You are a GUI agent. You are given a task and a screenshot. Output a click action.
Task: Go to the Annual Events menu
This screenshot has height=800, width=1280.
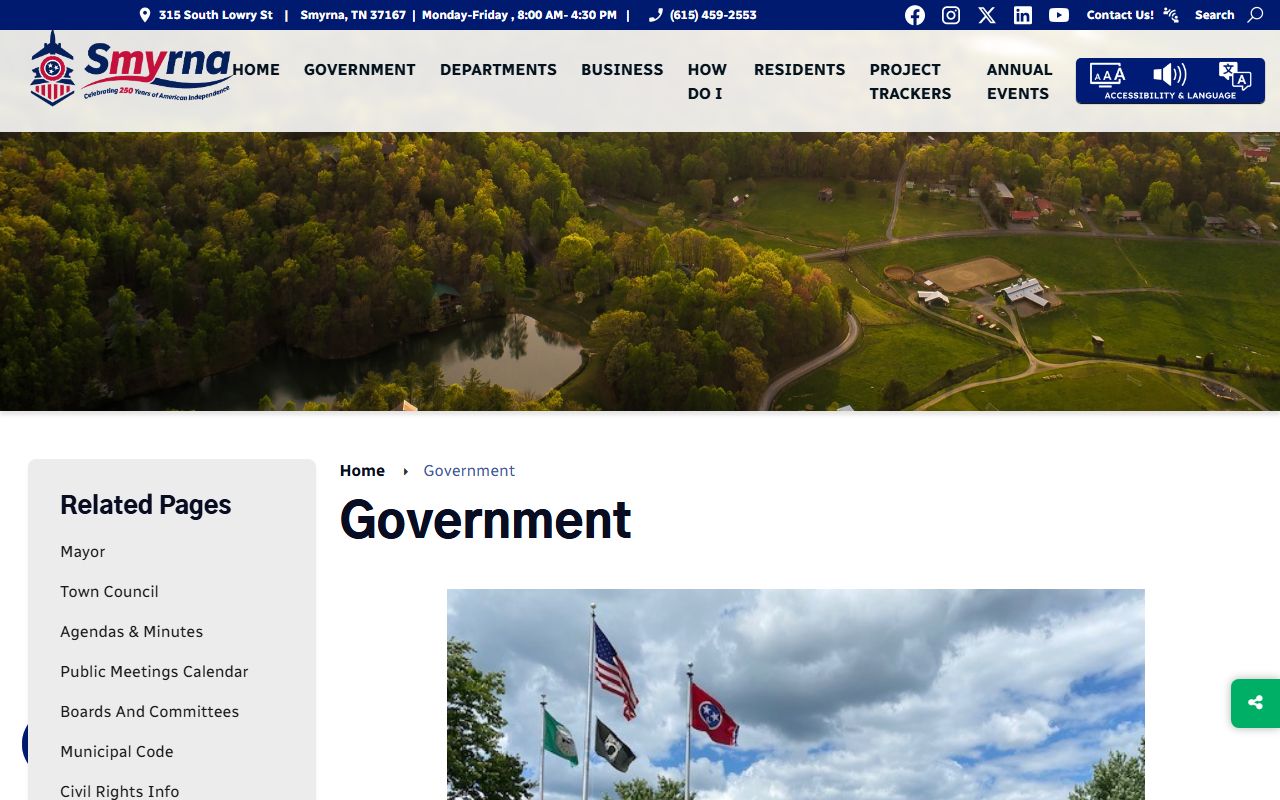pos(1019,81)
